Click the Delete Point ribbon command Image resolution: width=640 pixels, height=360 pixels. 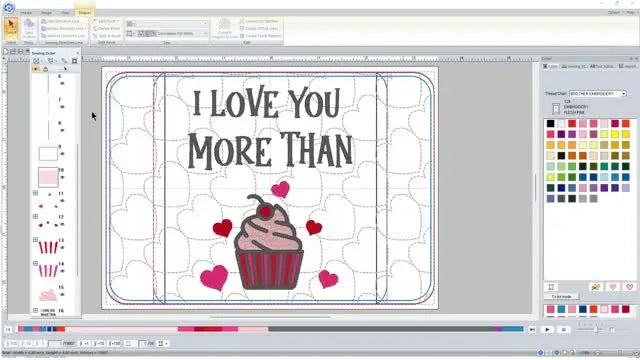tap(107, 28)
